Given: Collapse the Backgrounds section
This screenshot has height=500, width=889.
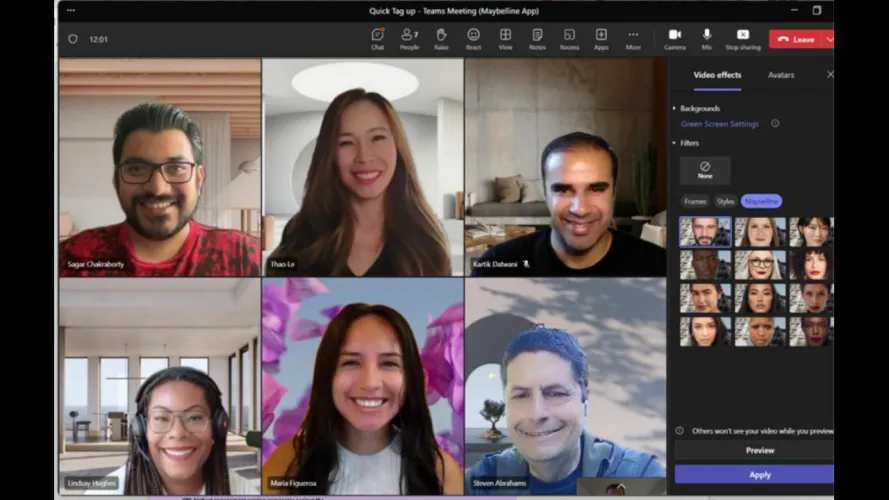Looking at the screenshot, I should pos(675,108).
